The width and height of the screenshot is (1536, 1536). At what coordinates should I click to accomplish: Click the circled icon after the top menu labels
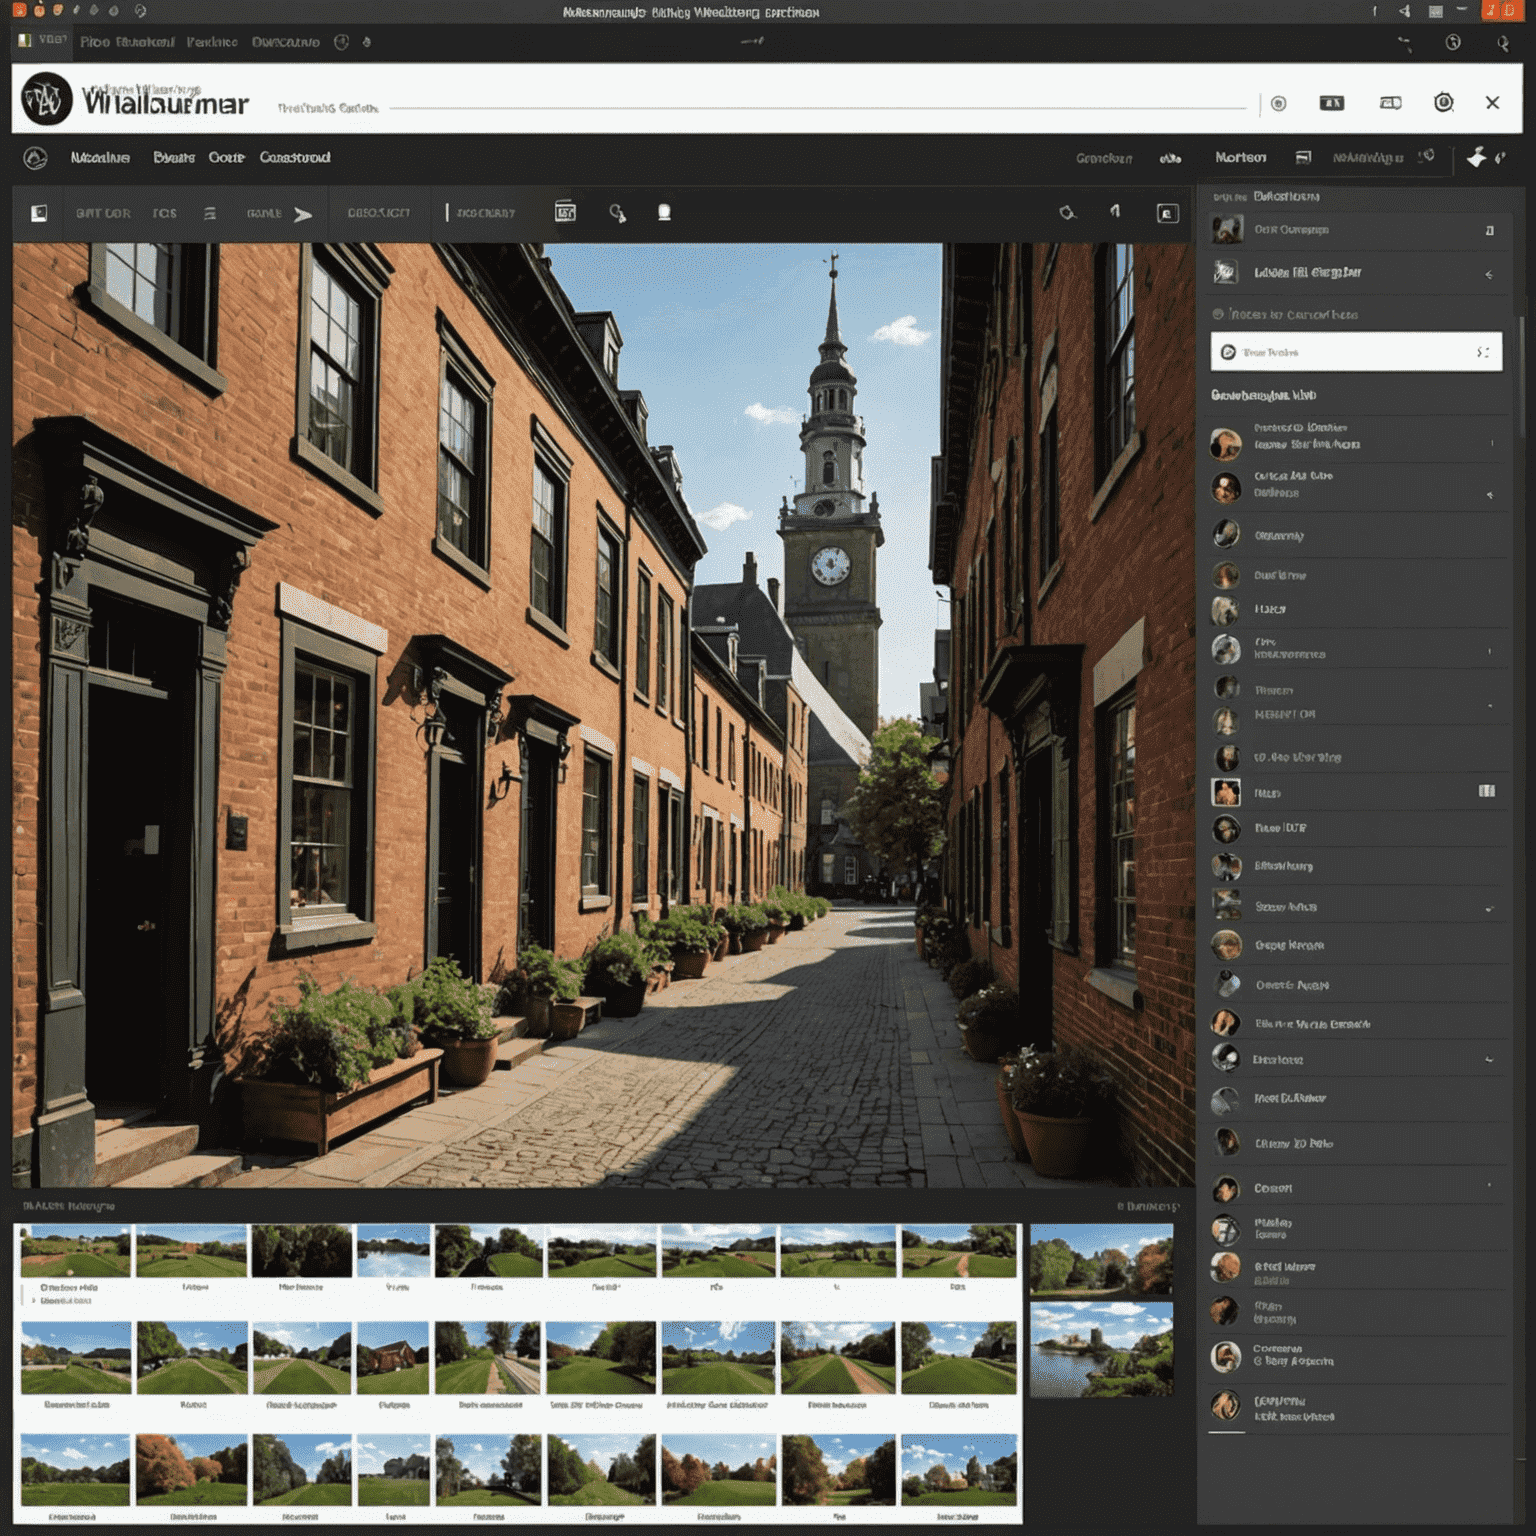341,42
